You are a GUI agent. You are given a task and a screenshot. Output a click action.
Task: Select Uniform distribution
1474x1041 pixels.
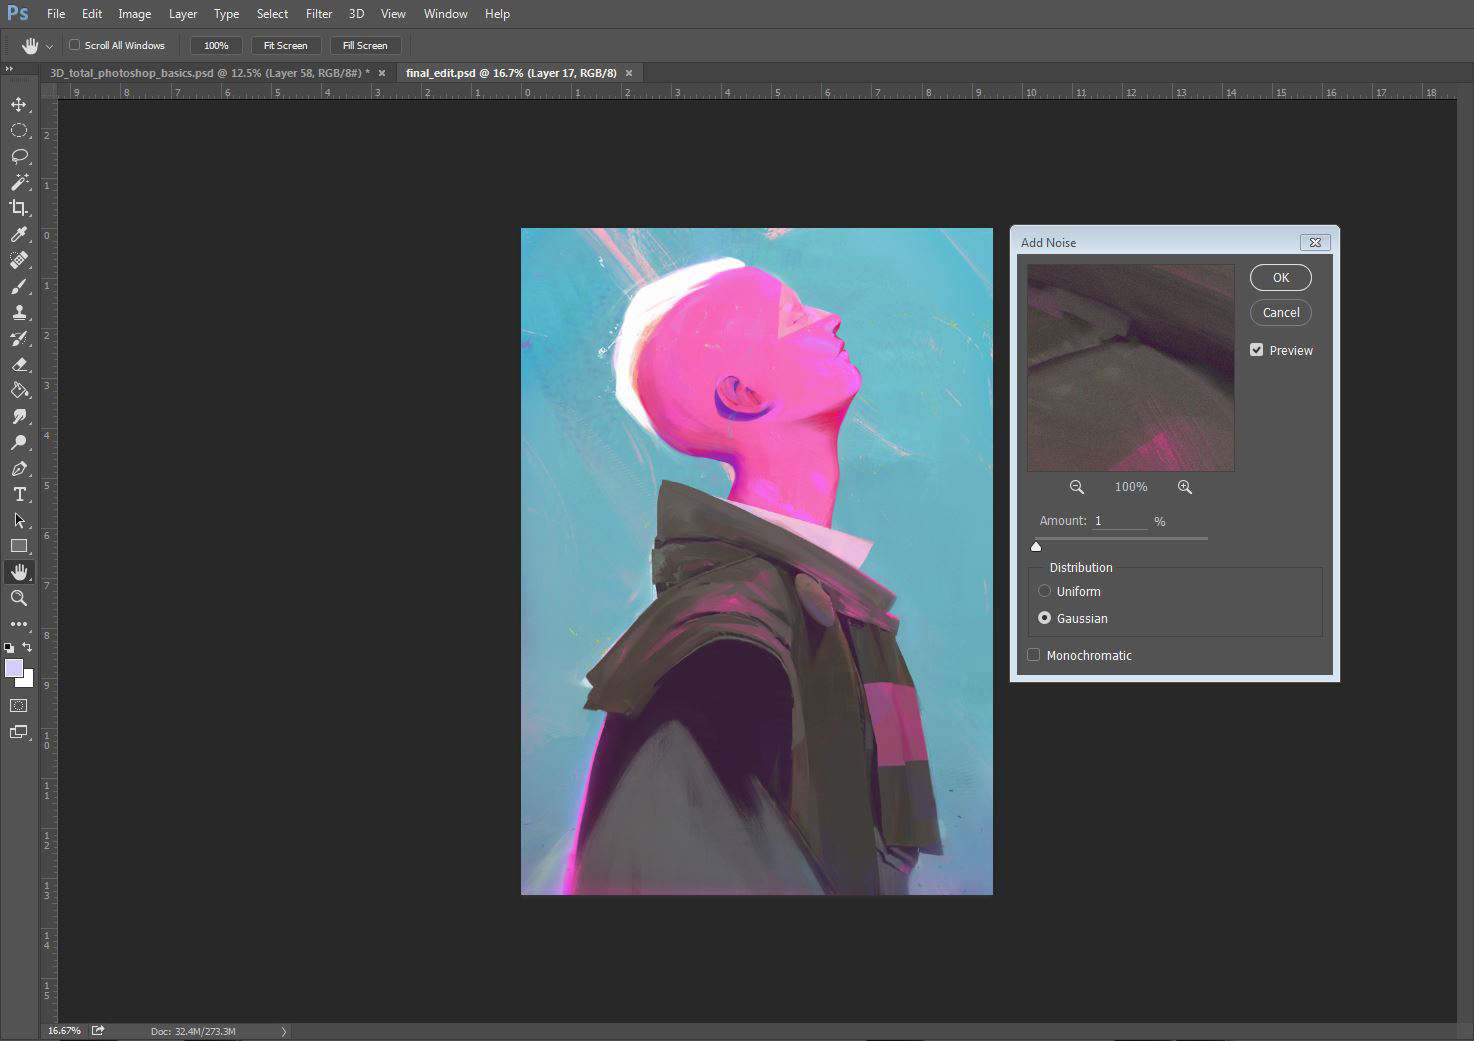click(x=1045, y=591)
